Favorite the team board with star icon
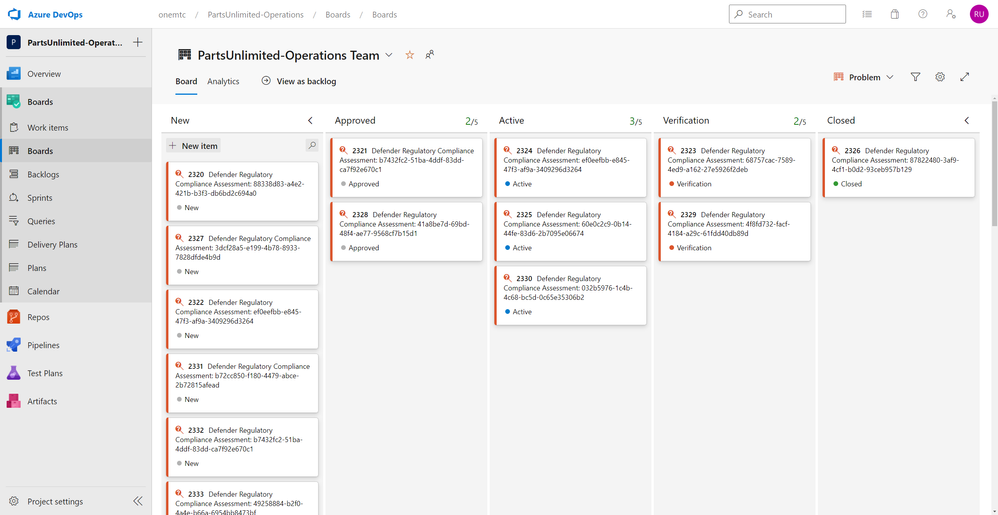 pyautogui.click(x=410, y=55)
